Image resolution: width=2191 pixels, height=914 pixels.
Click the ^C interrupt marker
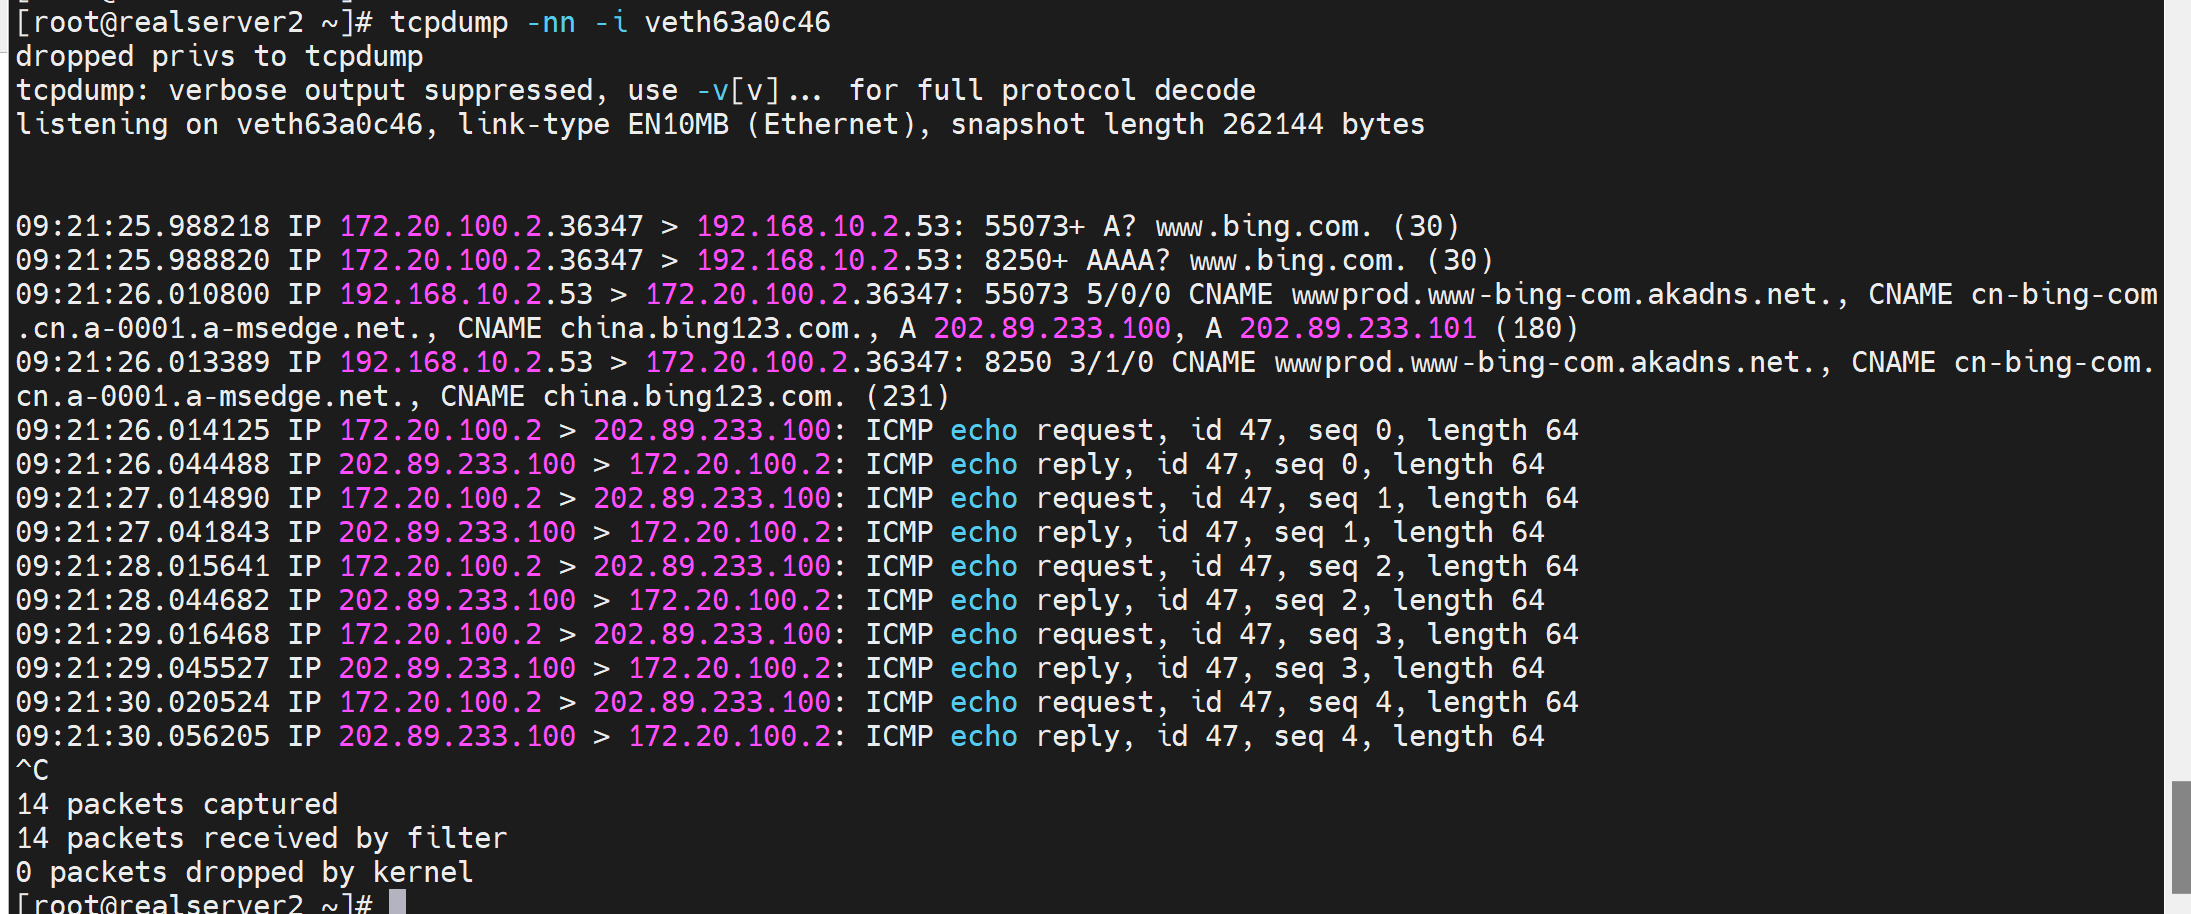32,770
